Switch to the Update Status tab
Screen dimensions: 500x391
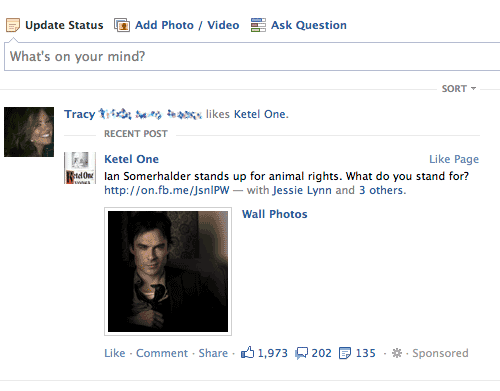[64, 25]
